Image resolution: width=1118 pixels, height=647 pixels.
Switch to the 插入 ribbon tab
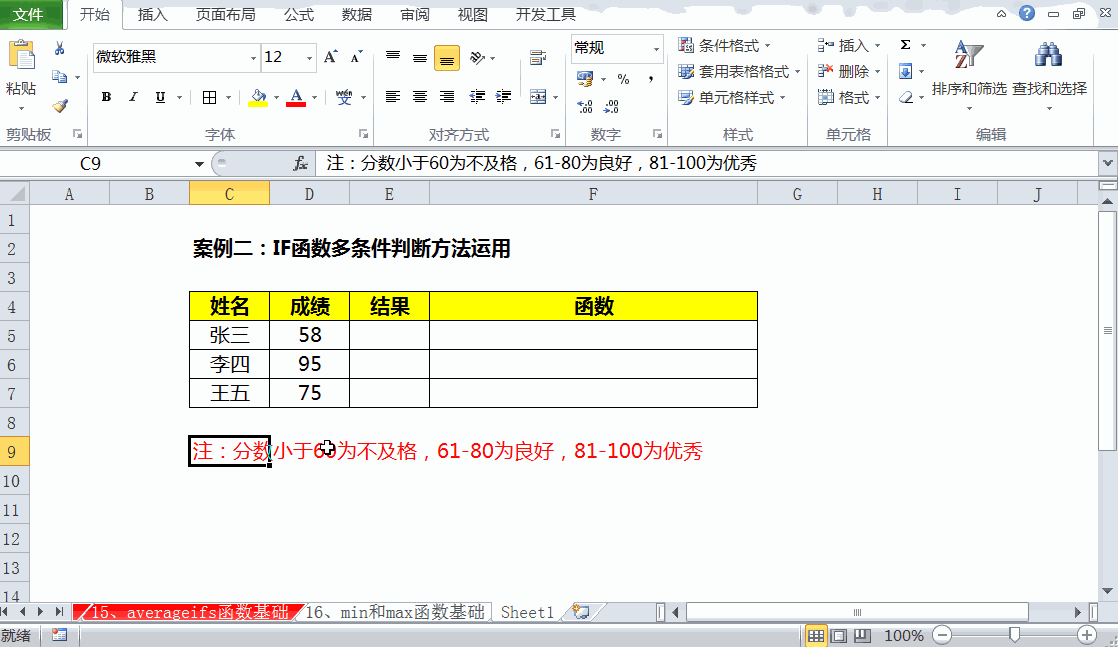[153, 15]
